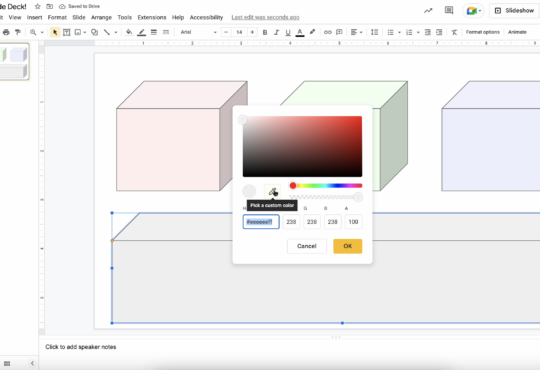
Task: Click the Insert link icon
Action: pos(328,32)
